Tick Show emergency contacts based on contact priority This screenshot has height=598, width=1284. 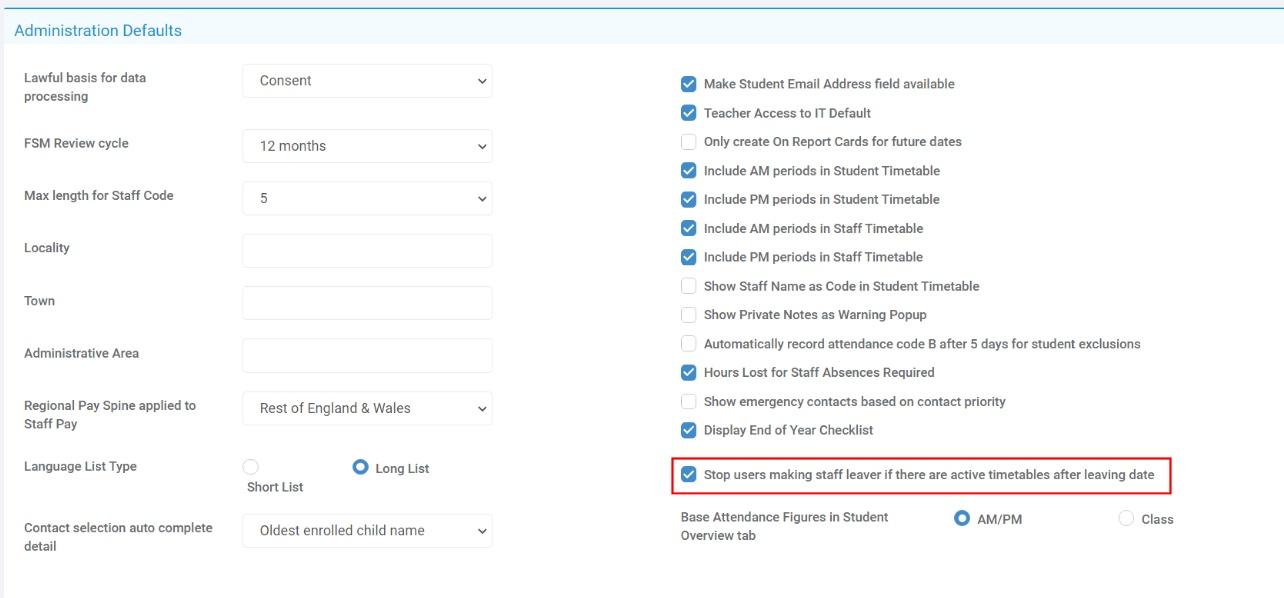688,401
